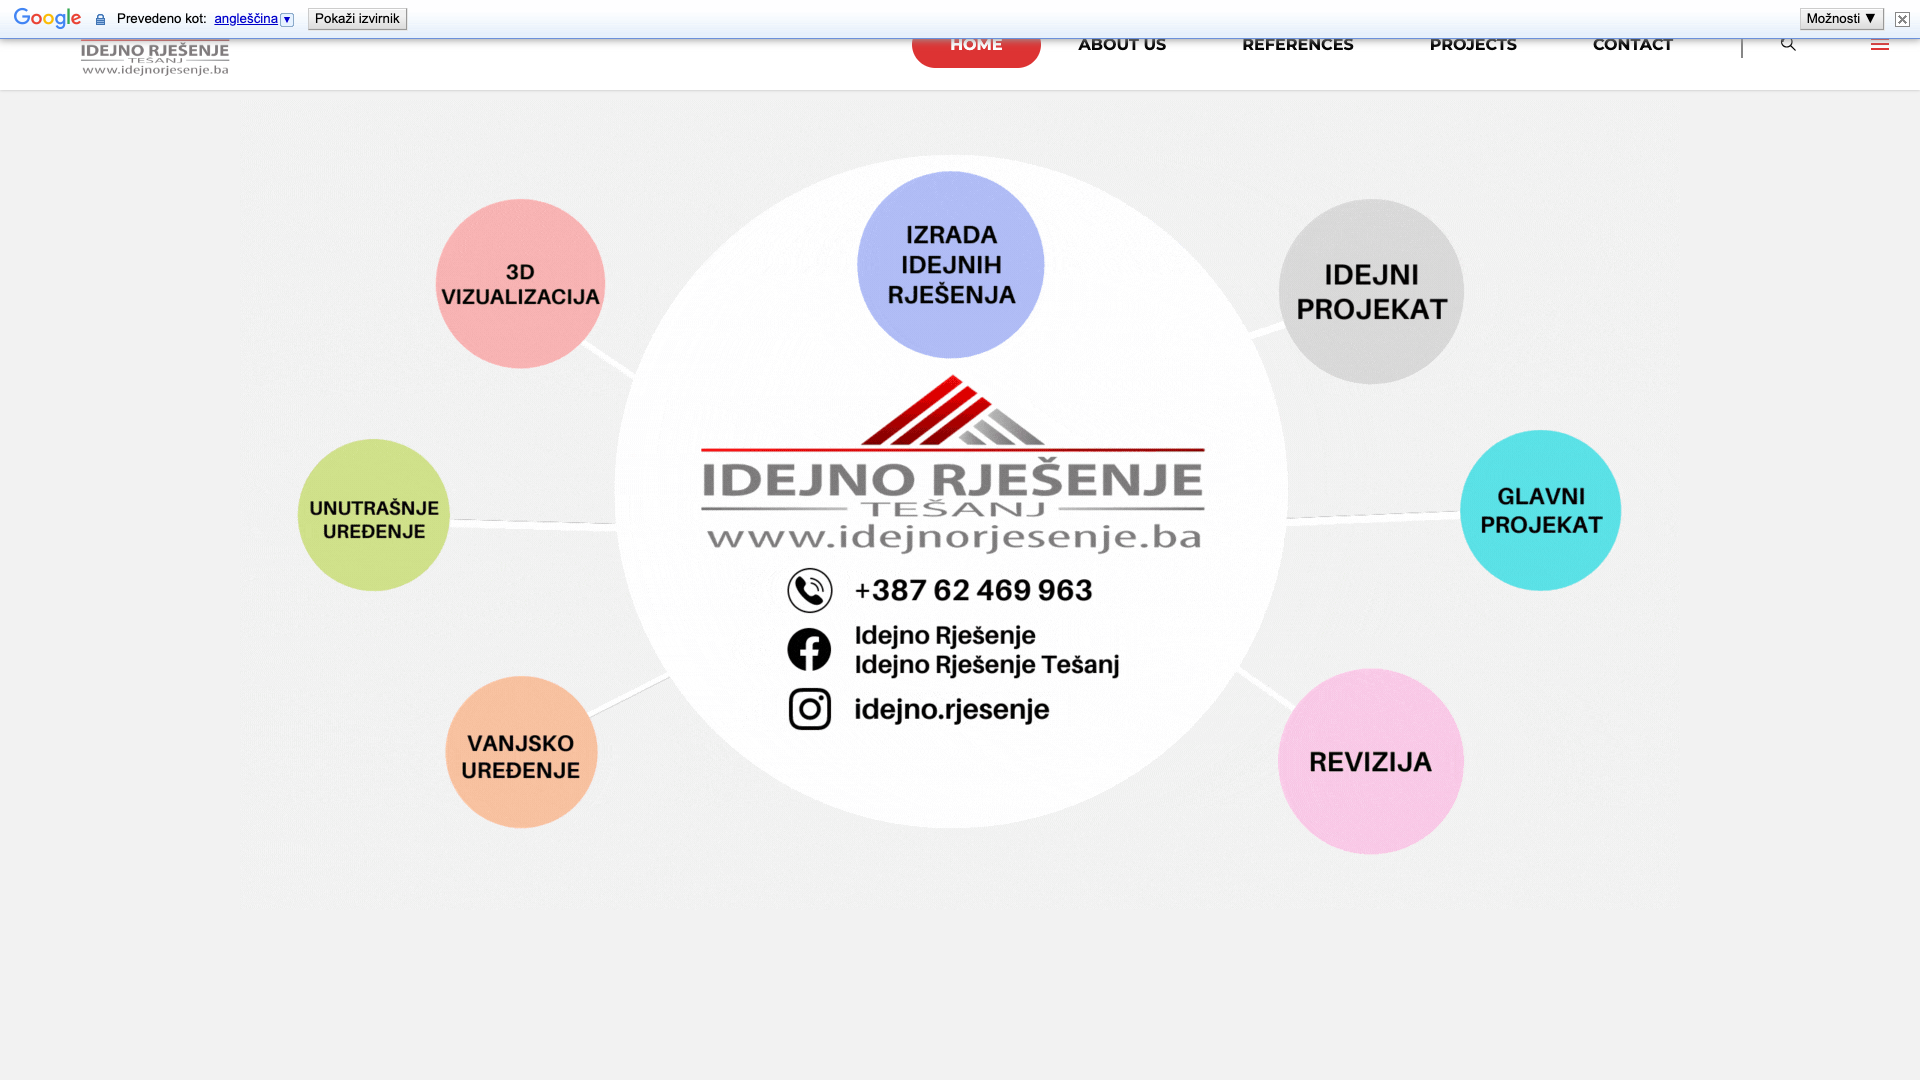Screen dimensions: 1920x1080
Task: Click the CONTACT navigation link
Action: point(1633,45)
